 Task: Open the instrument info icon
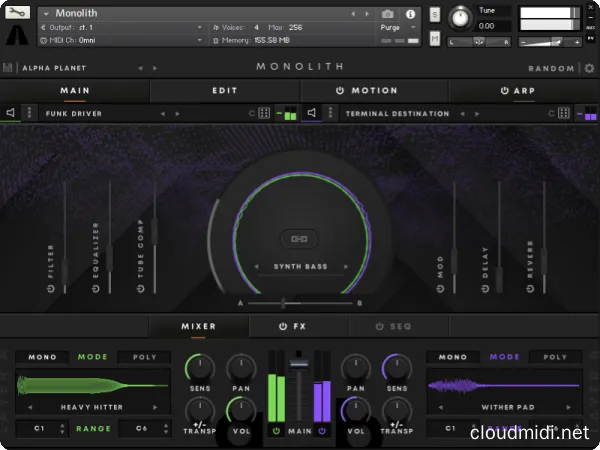410,14
